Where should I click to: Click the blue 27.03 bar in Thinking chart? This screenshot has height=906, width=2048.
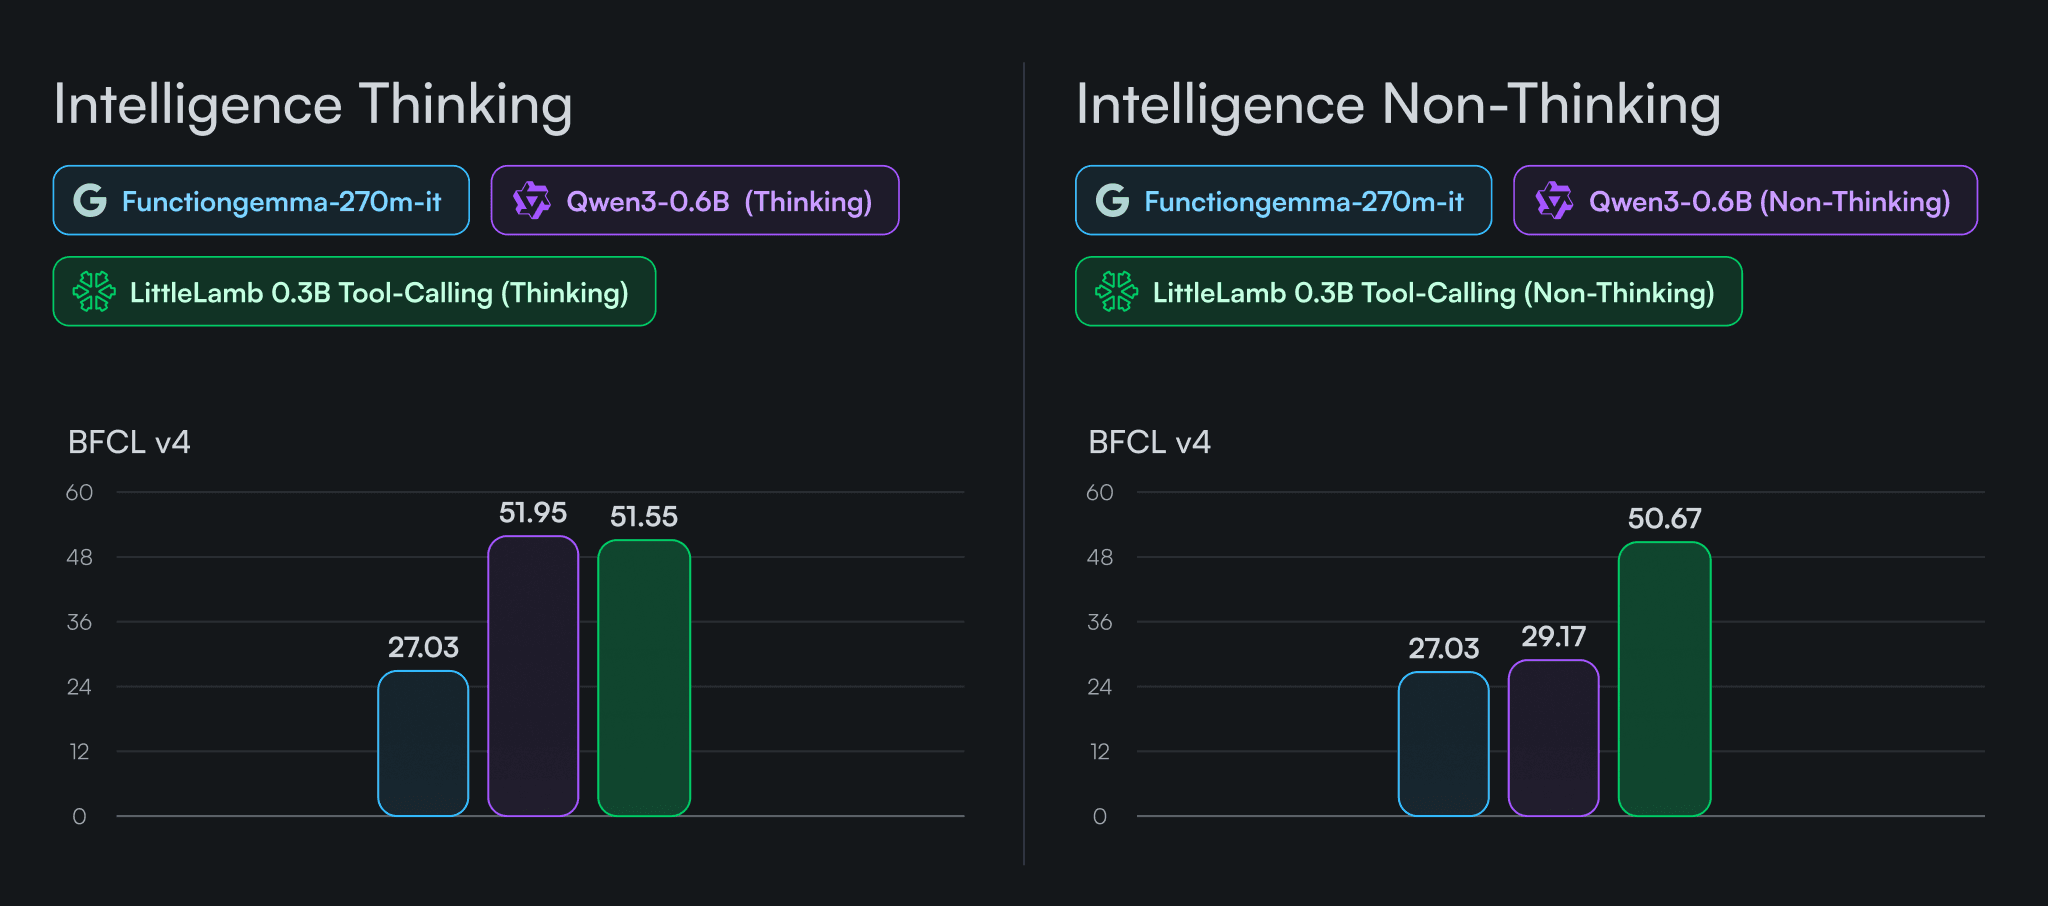coord(423,743)
